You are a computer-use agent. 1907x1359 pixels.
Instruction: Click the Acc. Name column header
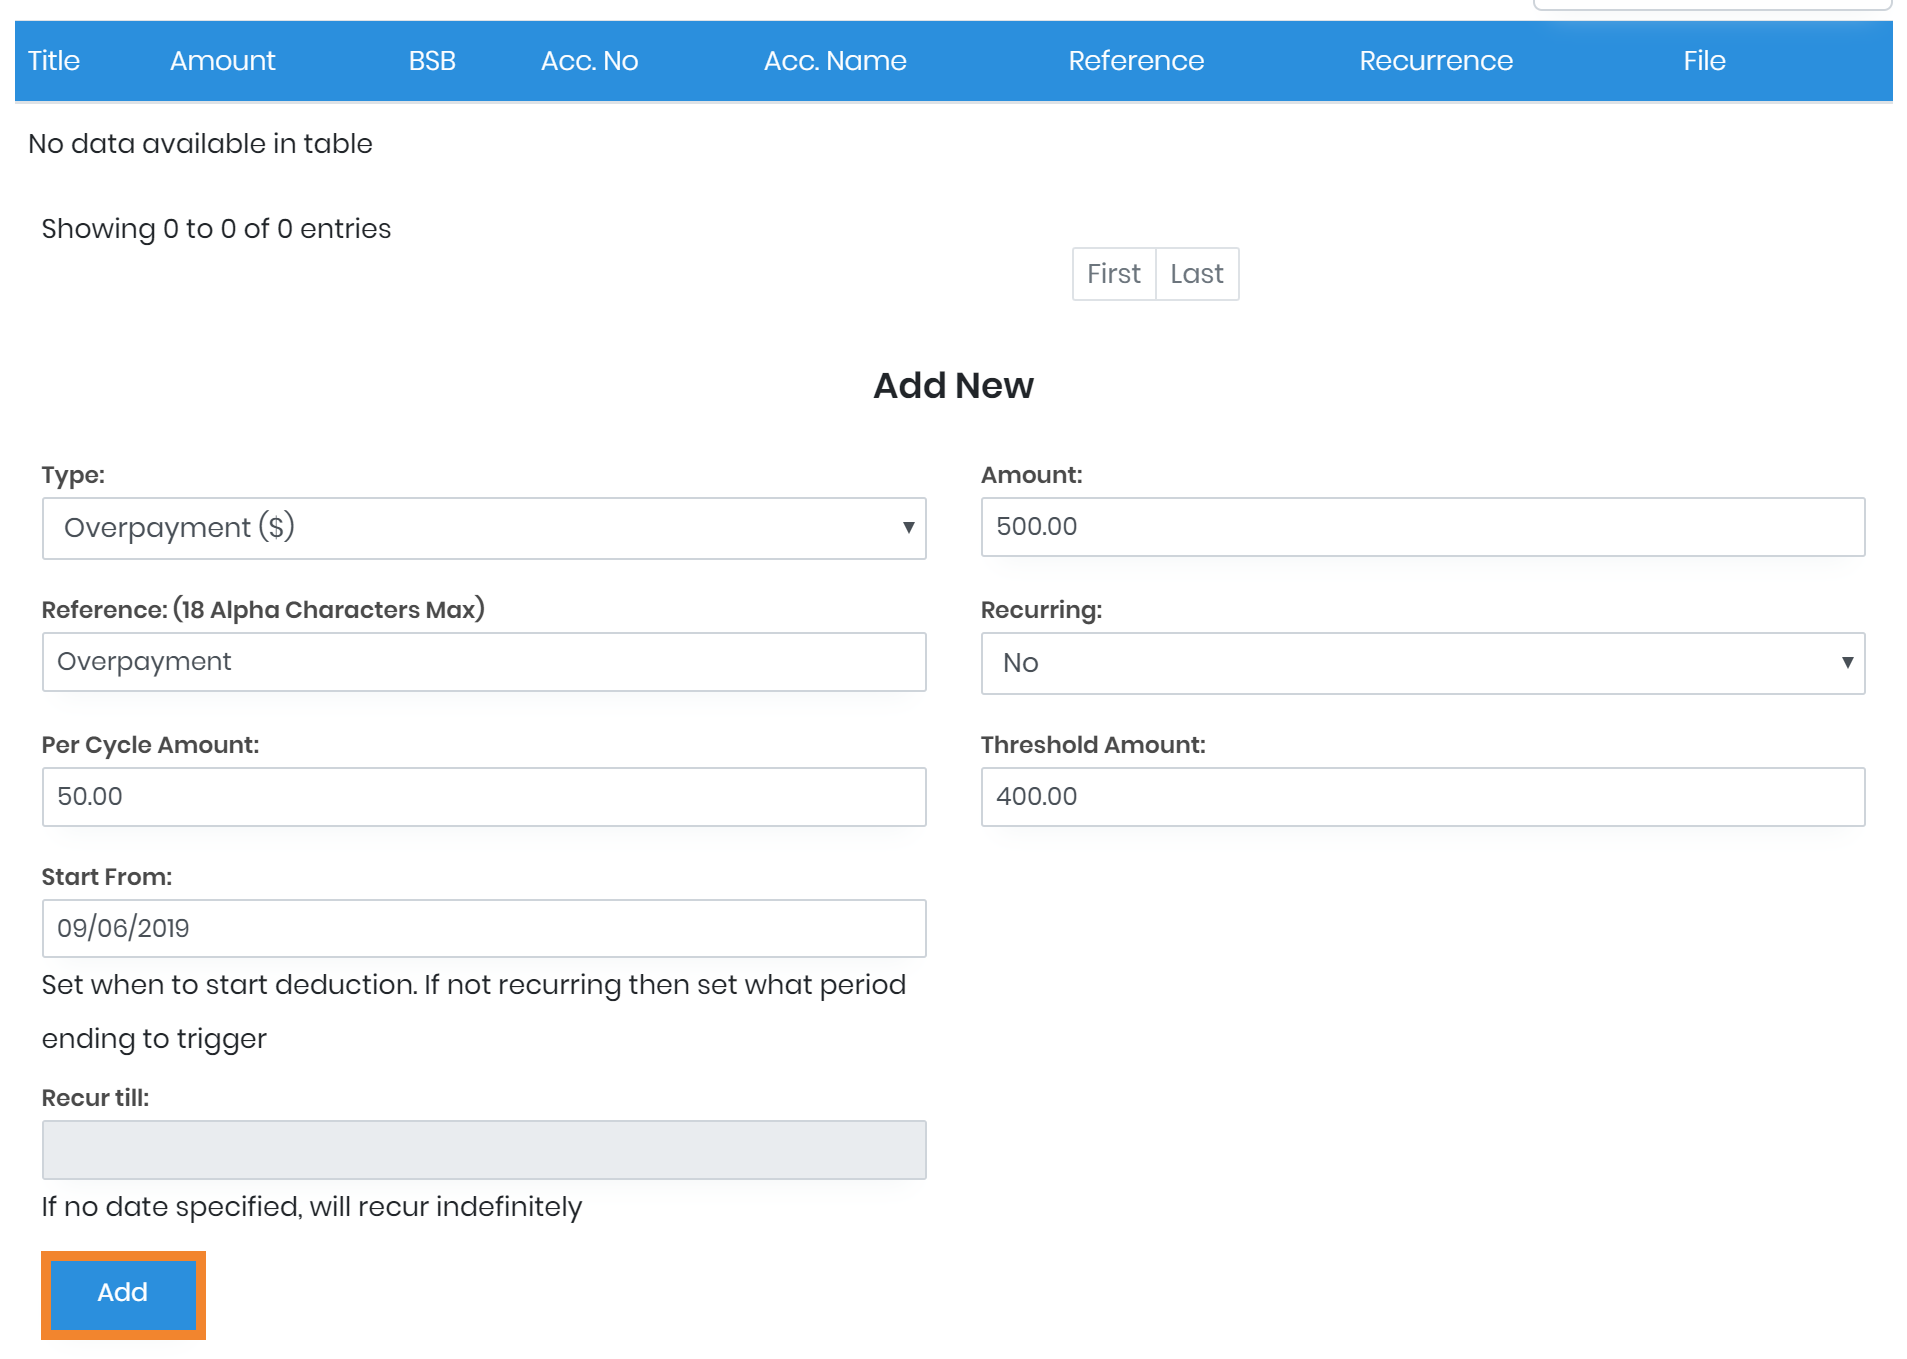pyautogui.click(x=835, y=61)
